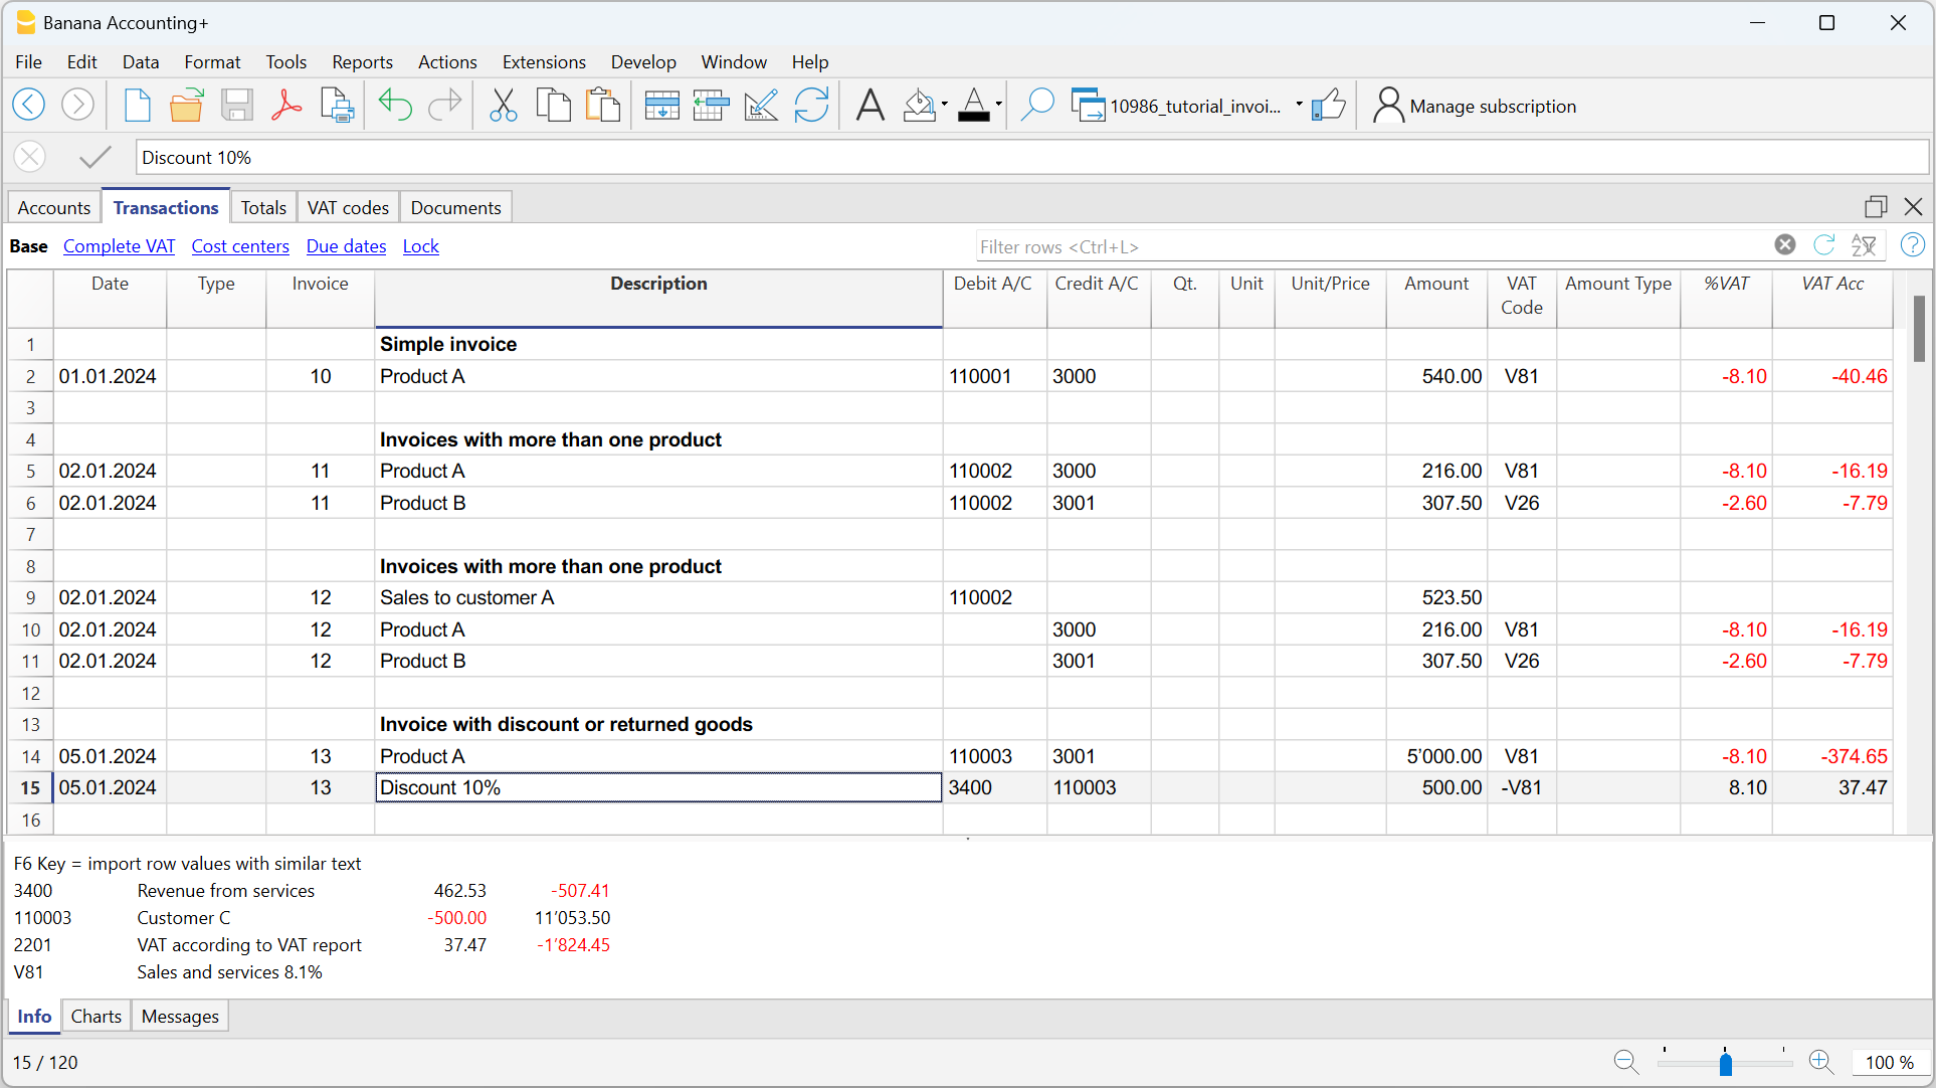Viewport: 1936px width, 1088px height.
Task: Open the Complete VAT view link
Action: (119, 246)
